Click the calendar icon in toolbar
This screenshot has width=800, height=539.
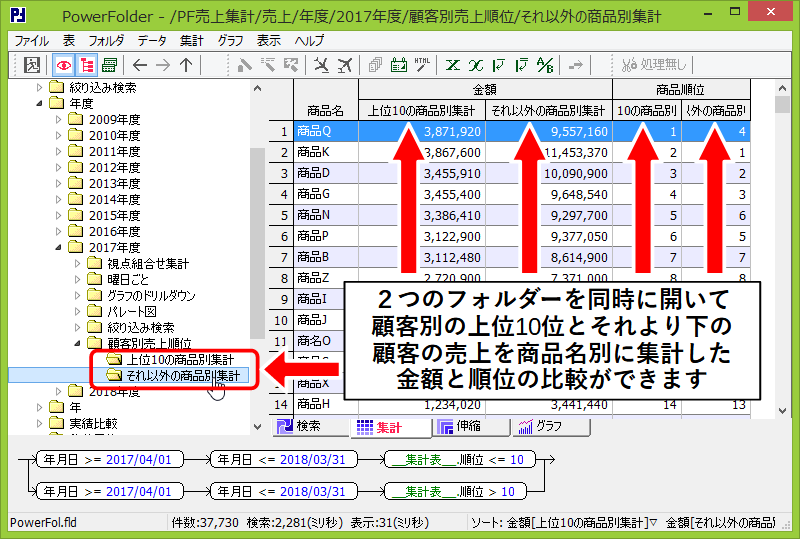(x=399, y=65)
